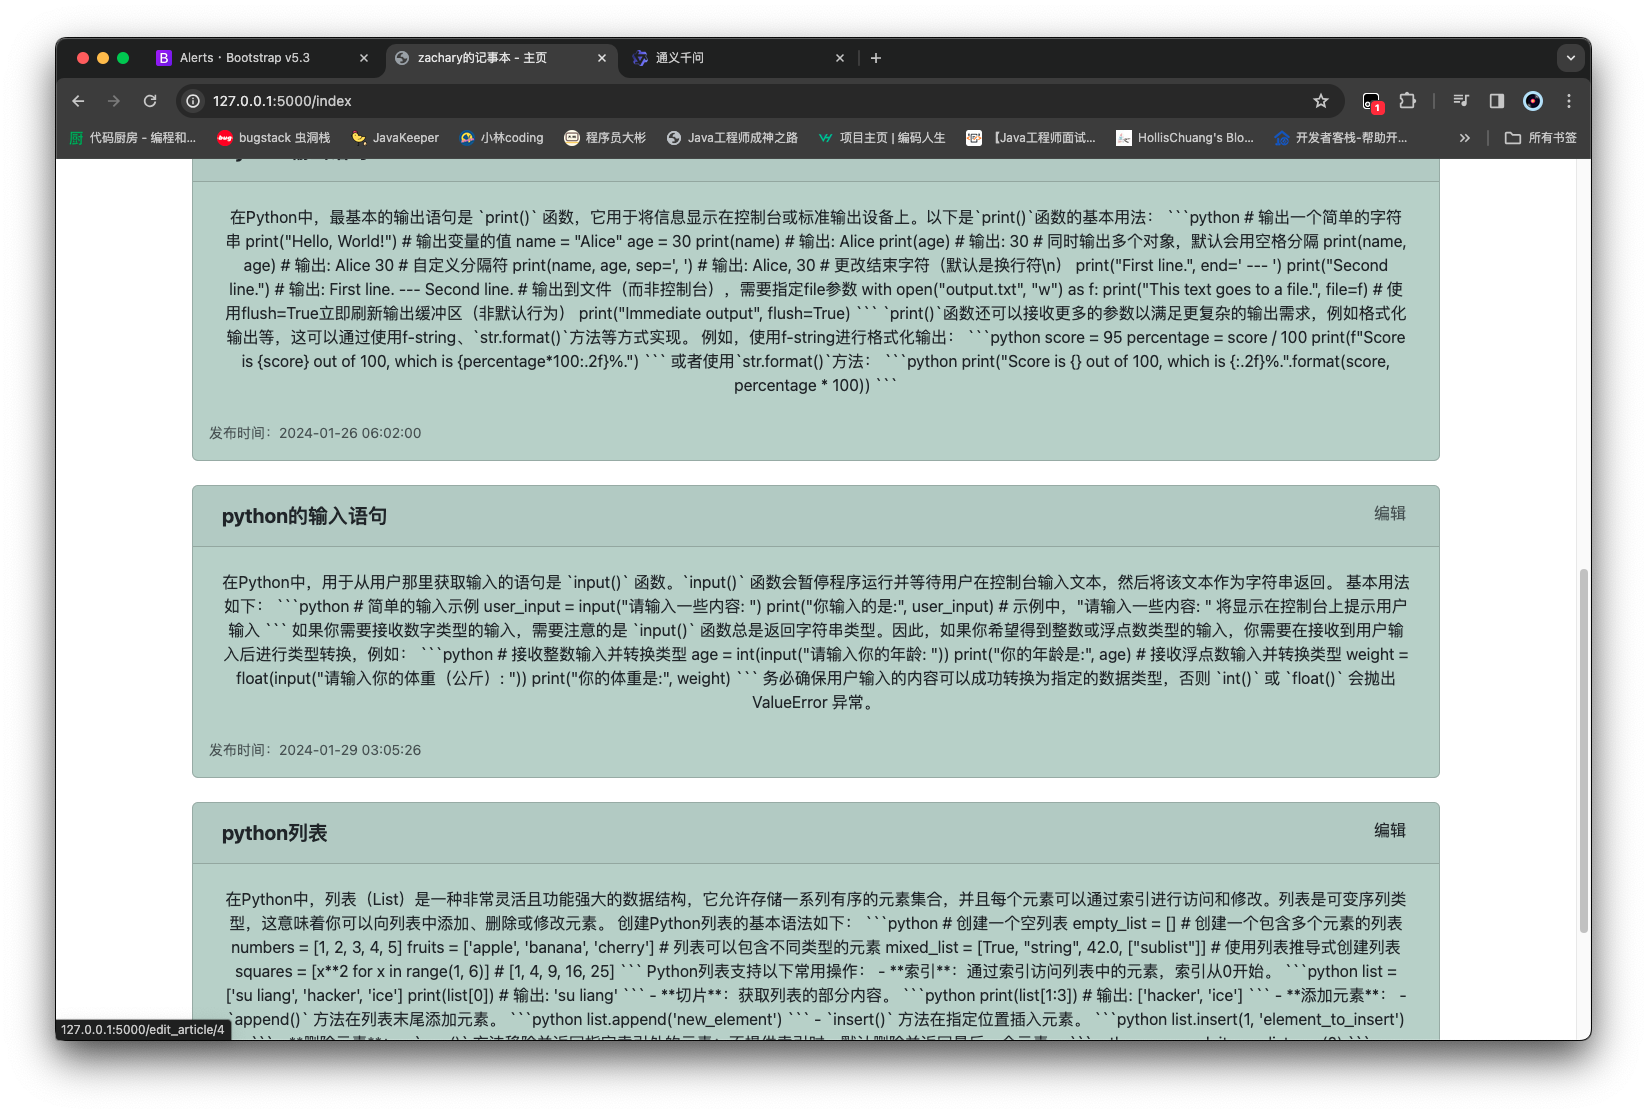1647x1114 pixels.
Task: Edit the python列表 article
Action: click(1390, 830)
